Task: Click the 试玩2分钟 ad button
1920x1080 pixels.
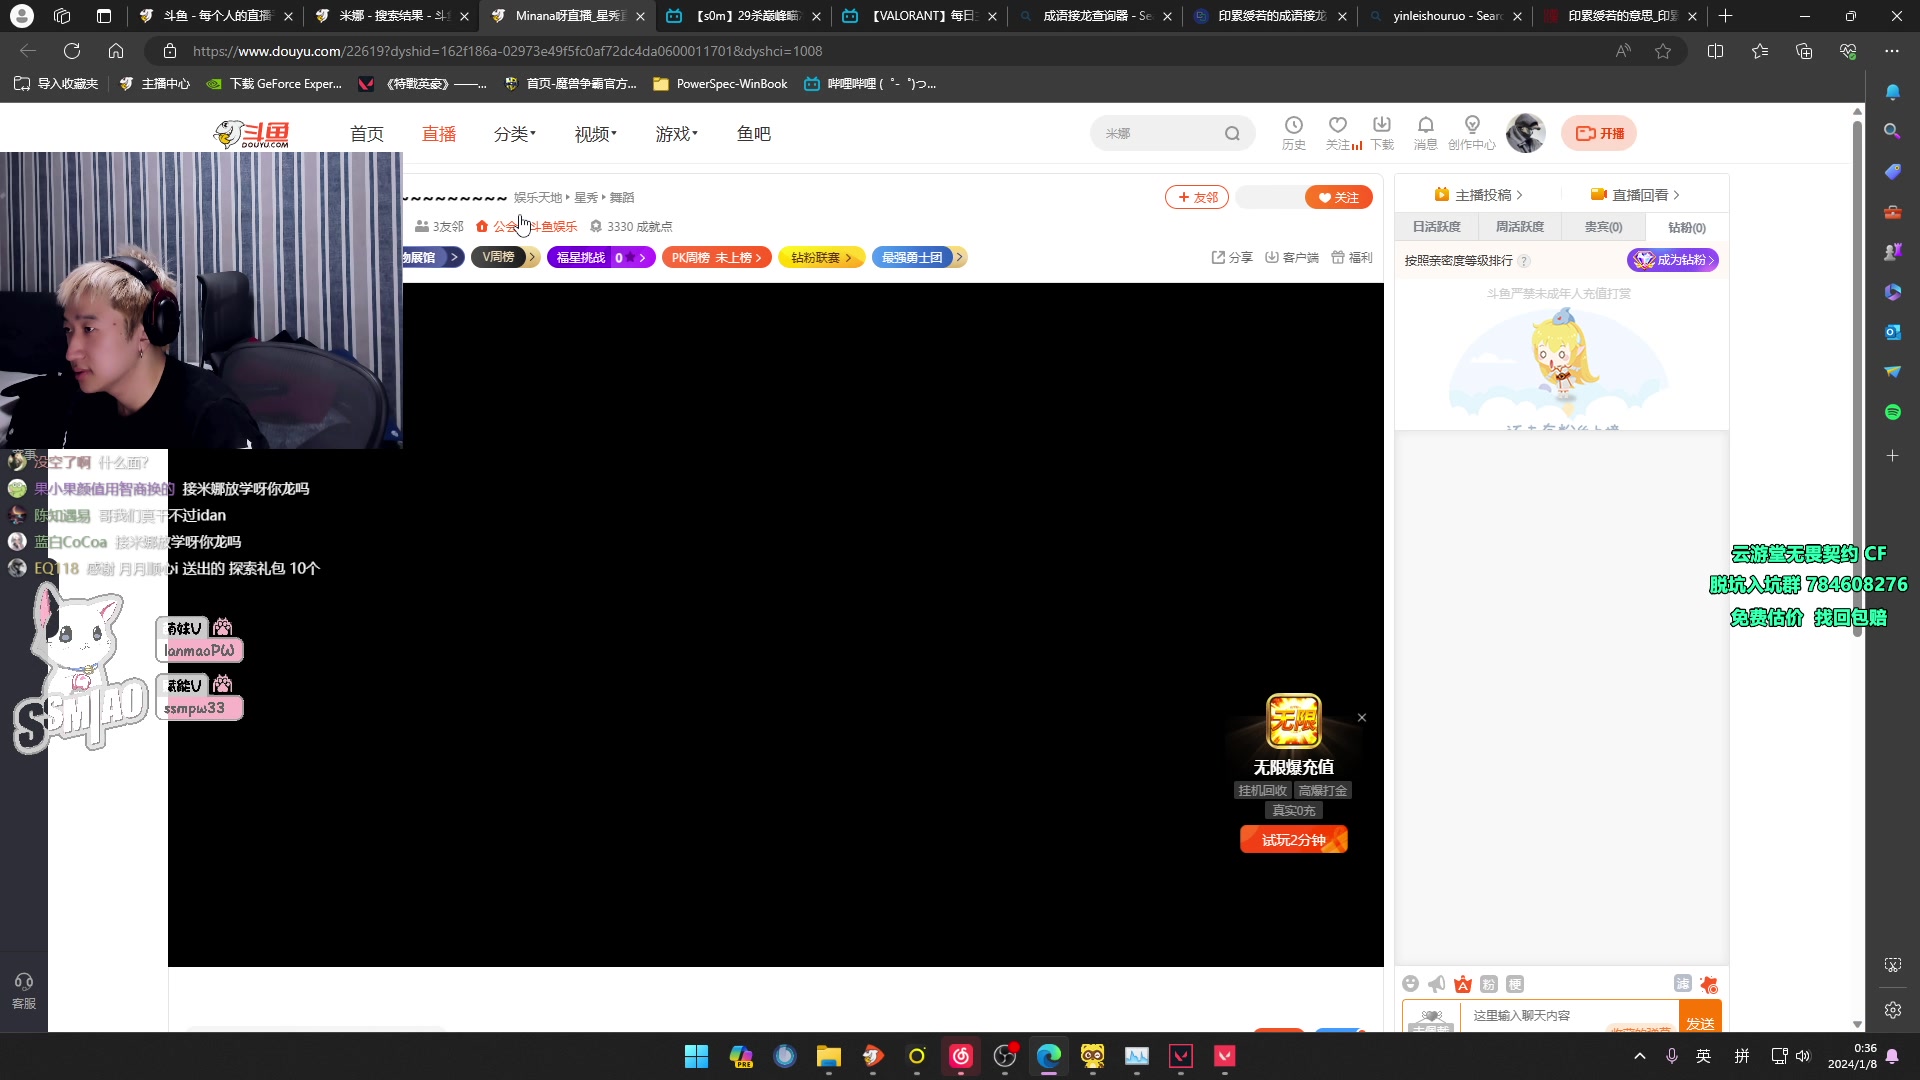Action: (1293, 840)
